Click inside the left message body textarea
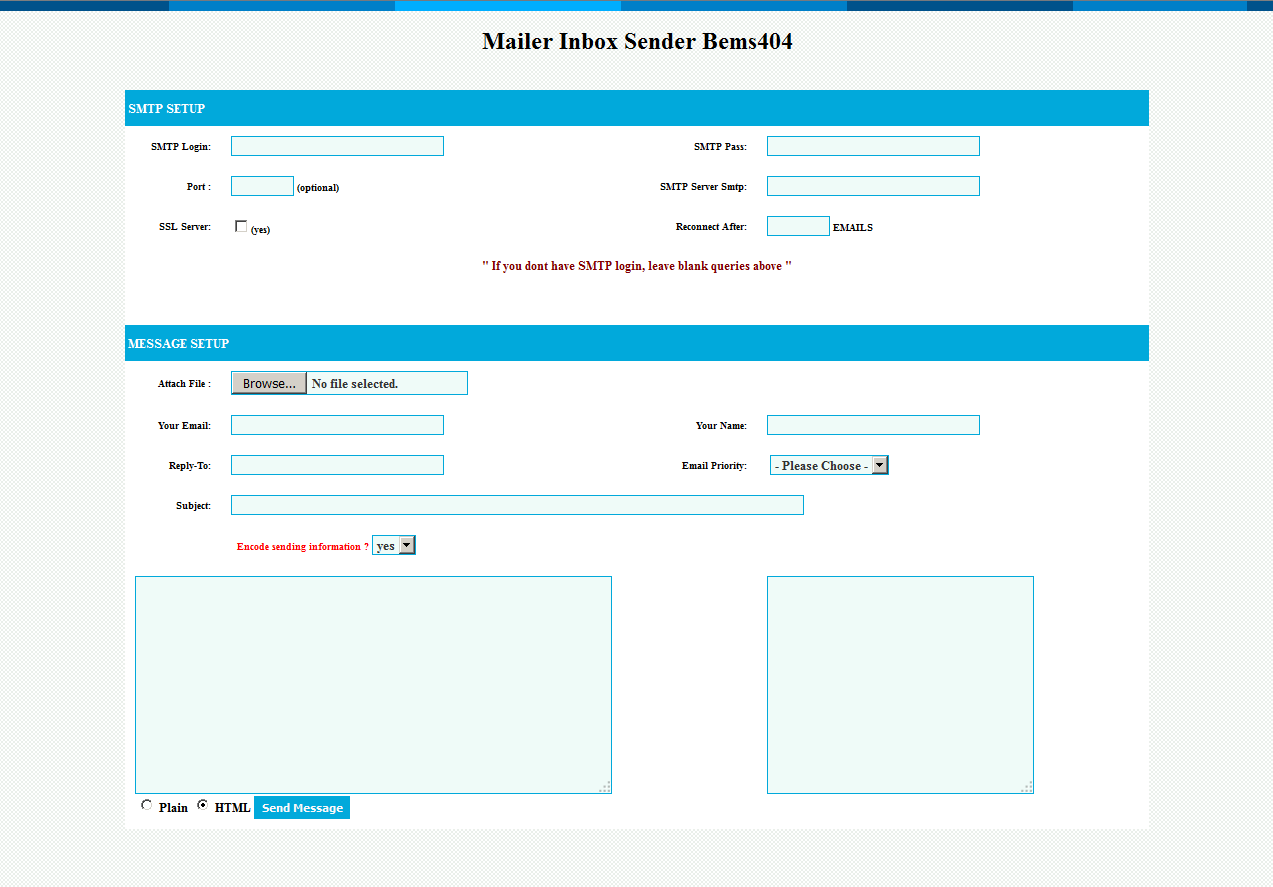1273x887 pixels. click(x=373, y=684)
